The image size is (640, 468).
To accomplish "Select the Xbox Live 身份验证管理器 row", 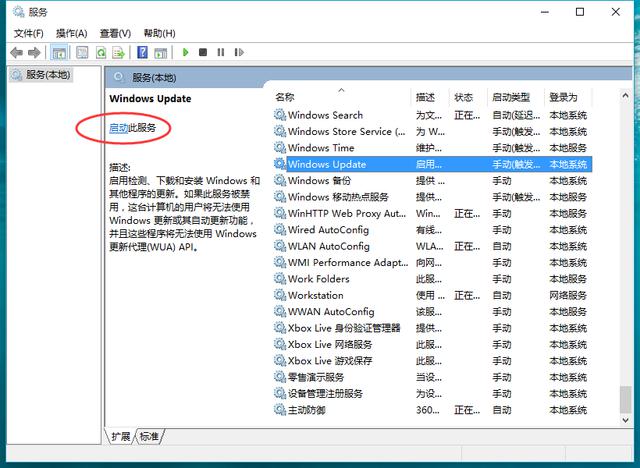I will (x=432, y=328).
